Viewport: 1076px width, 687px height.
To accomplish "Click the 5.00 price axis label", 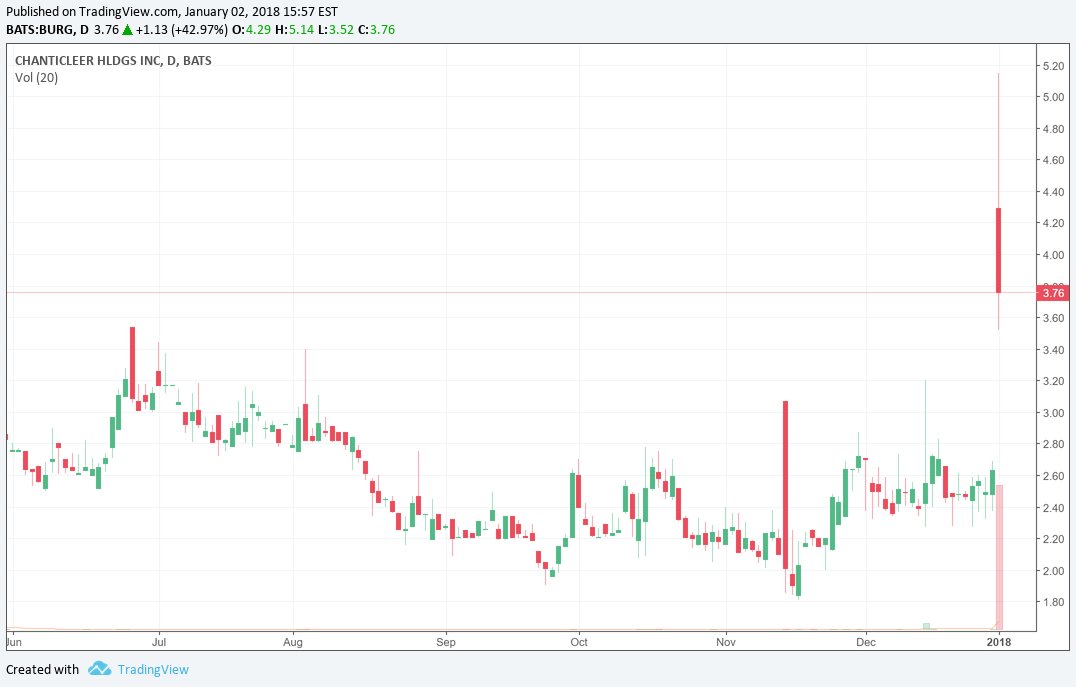I will click(1053, 97).
